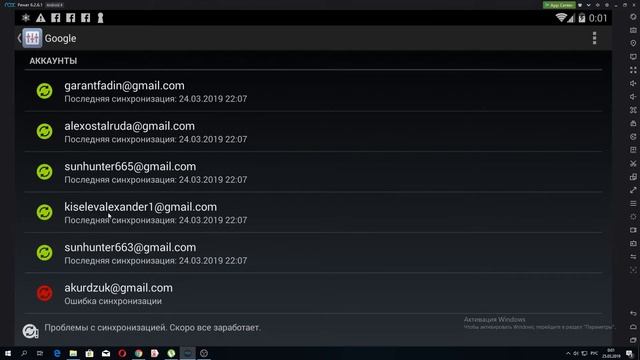Show hidden system tray icons

[x=568, y=353]
